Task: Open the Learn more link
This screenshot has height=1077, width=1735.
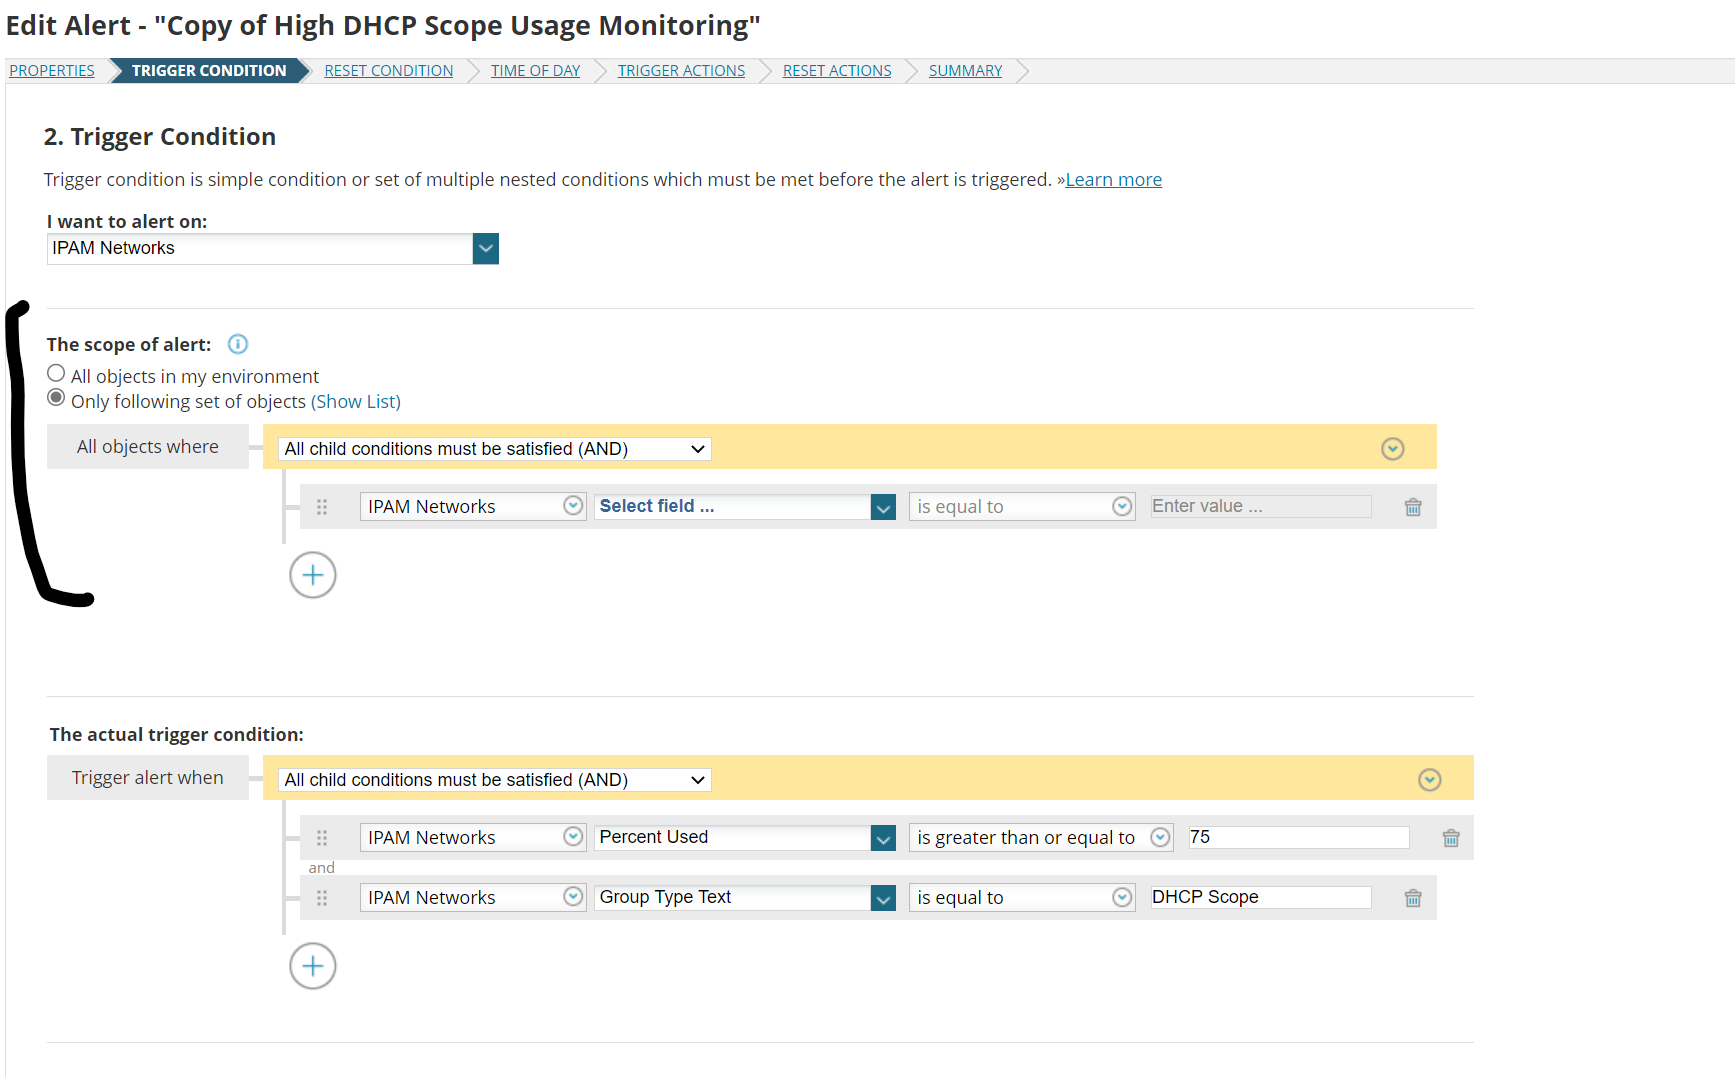Action: click(1113, 180)
